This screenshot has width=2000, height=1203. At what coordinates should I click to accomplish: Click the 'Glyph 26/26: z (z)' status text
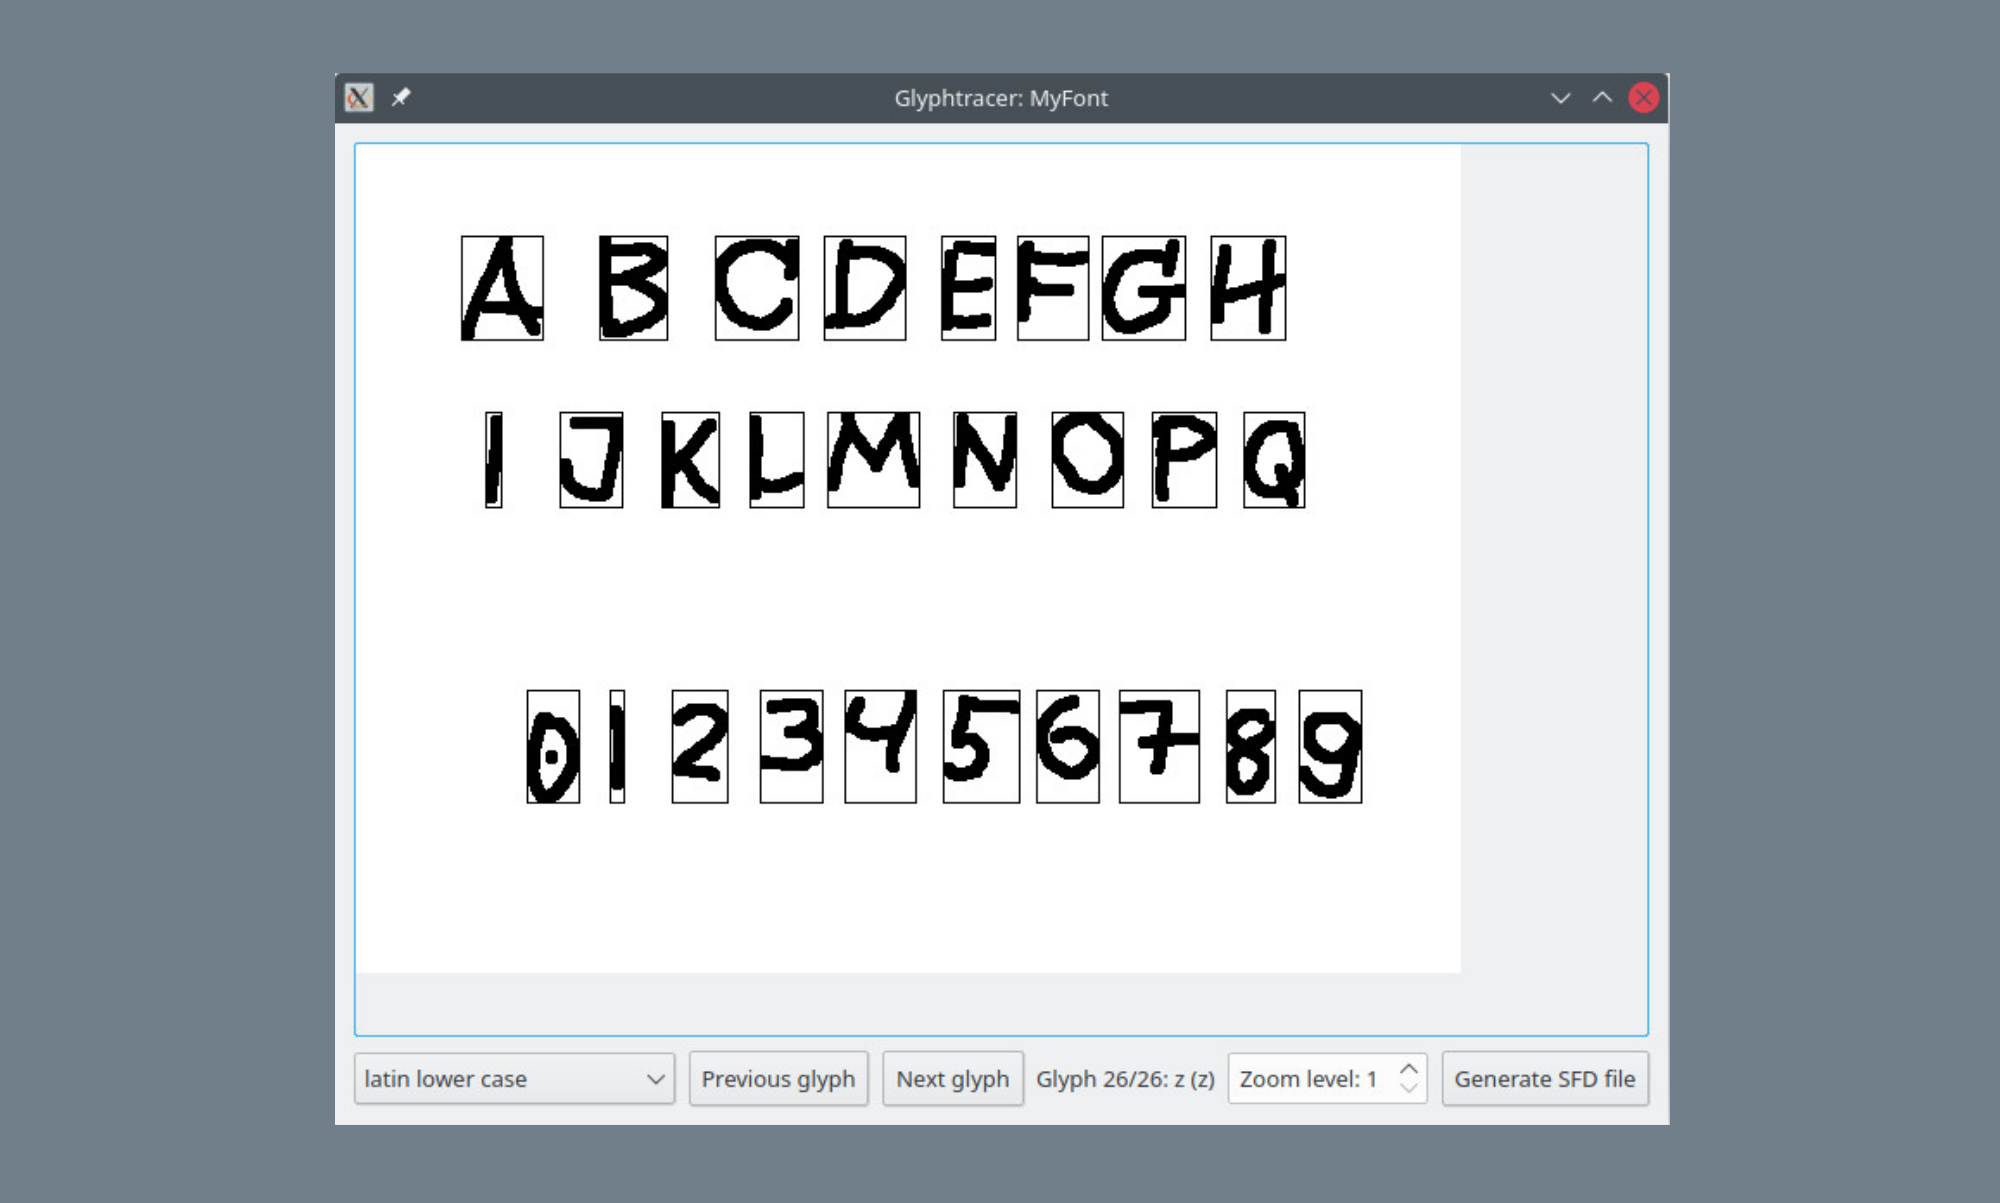point(1125,1079)
